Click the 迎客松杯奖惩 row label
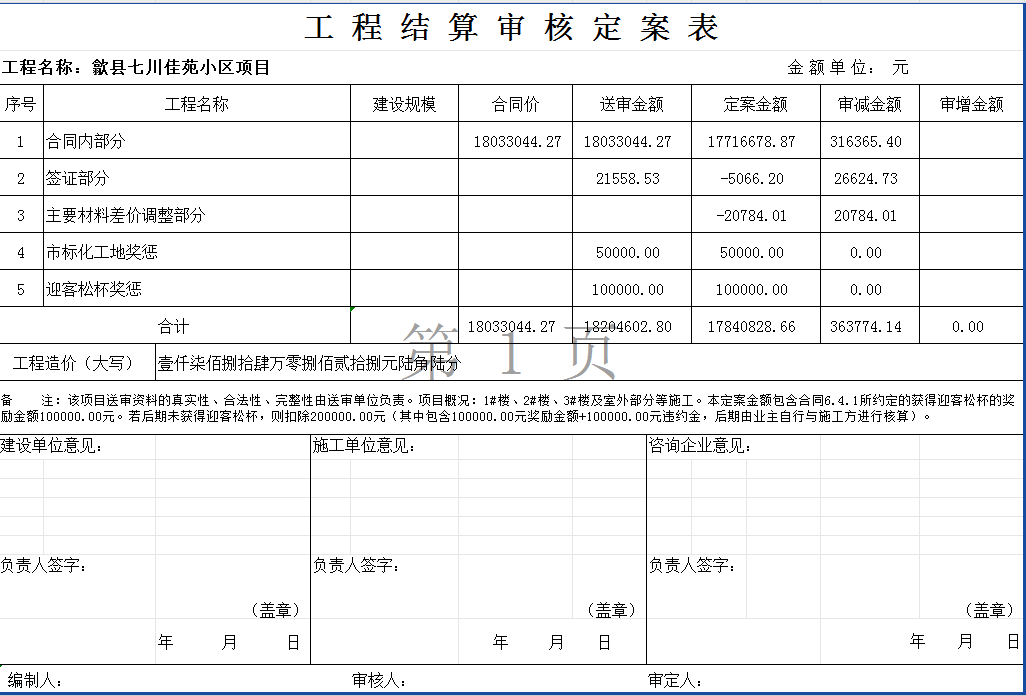 coord(94,290)
